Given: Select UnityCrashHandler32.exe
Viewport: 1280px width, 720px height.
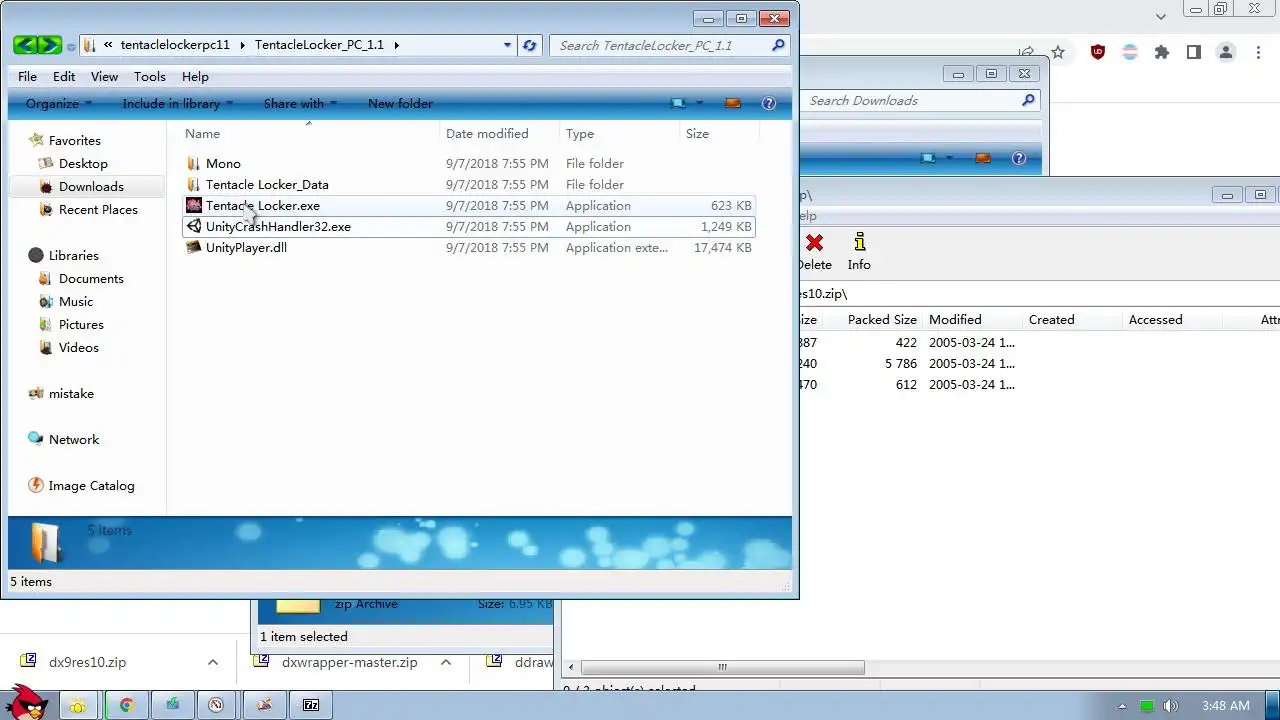Looking at the screenshot, I should click(278, 226).
